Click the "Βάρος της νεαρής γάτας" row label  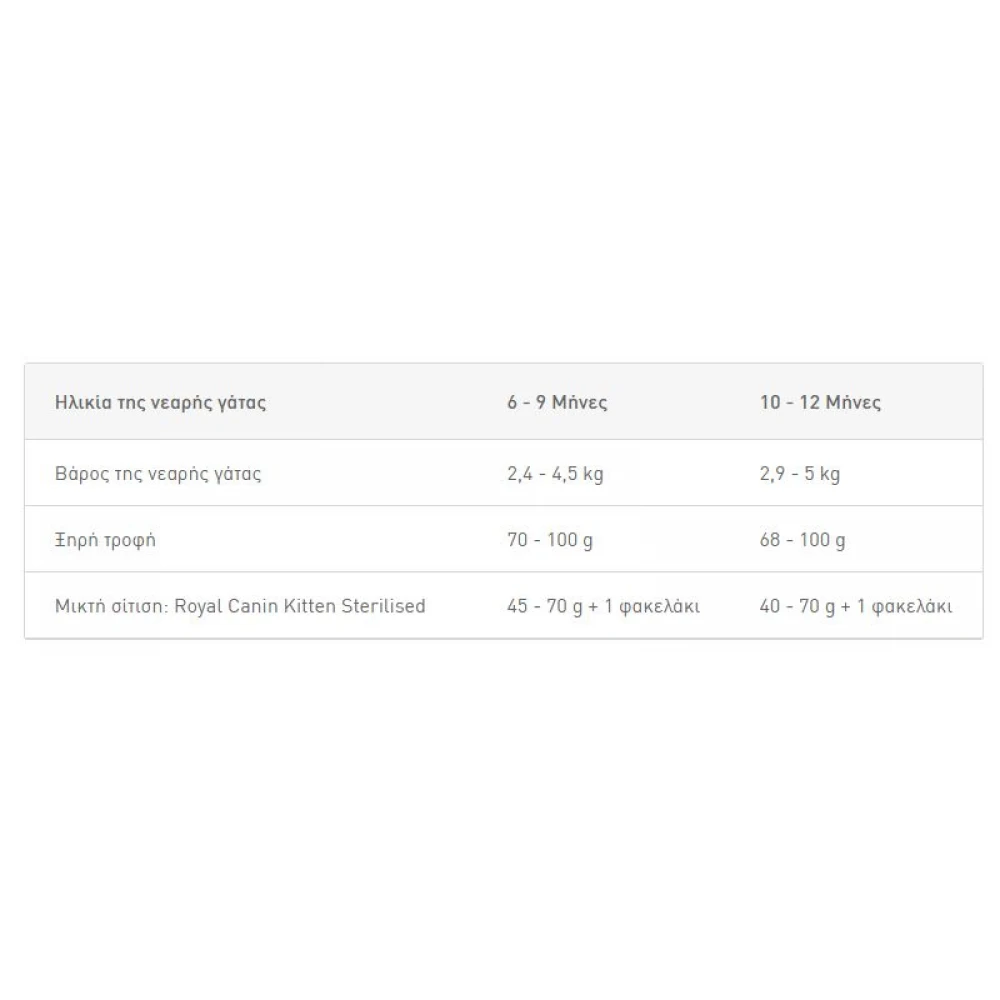[158, 474]
